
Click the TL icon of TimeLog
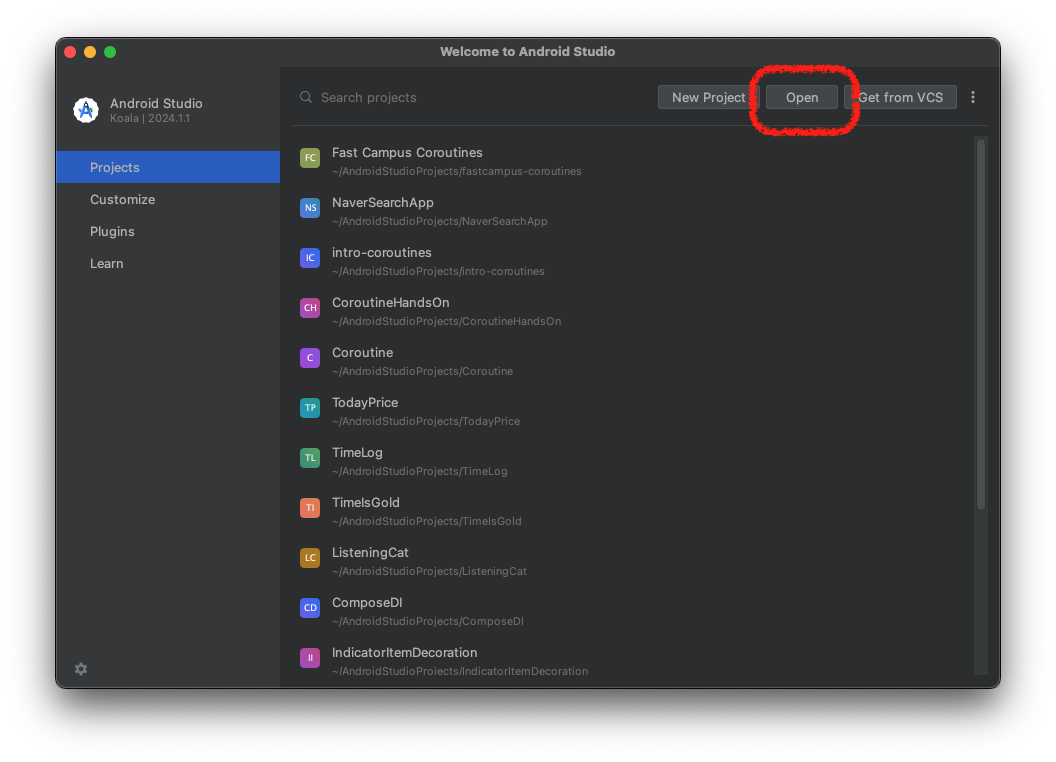[310, 457]
